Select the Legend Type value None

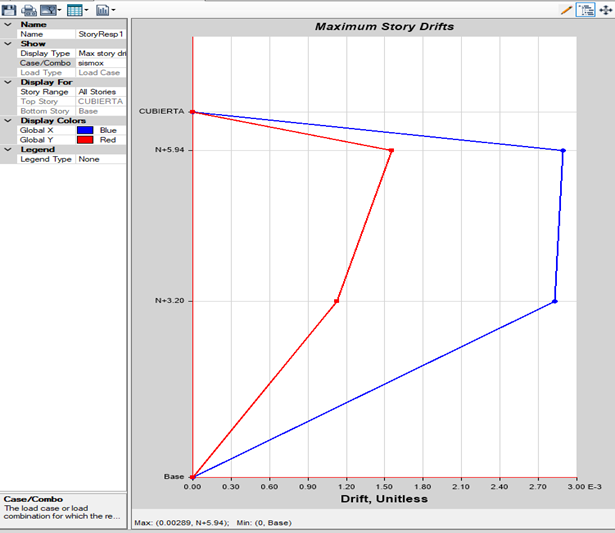click(101, 159)
